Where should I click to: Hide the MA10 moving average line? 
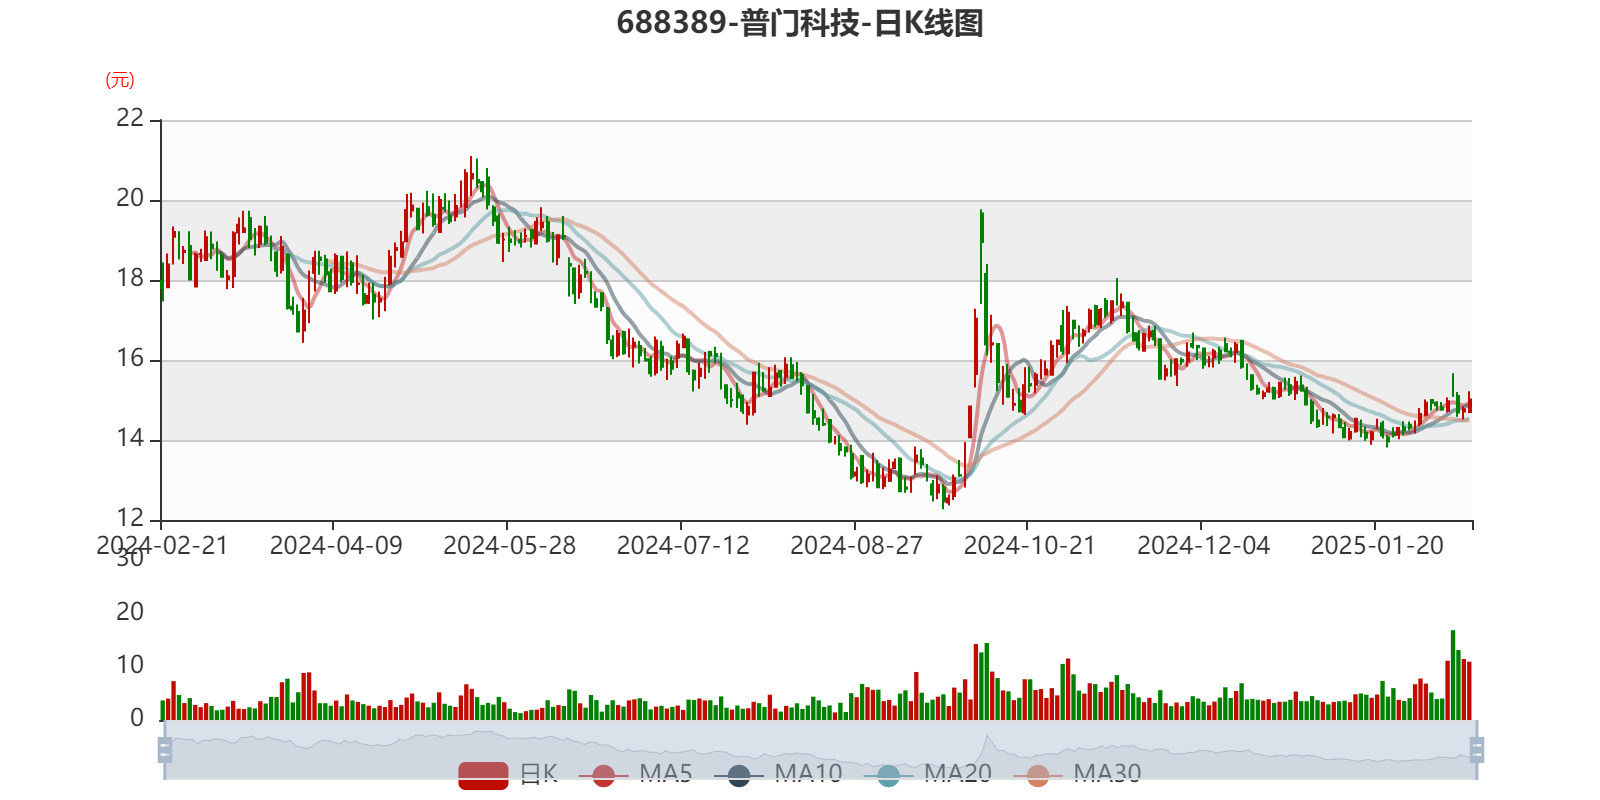coord(778,774)
